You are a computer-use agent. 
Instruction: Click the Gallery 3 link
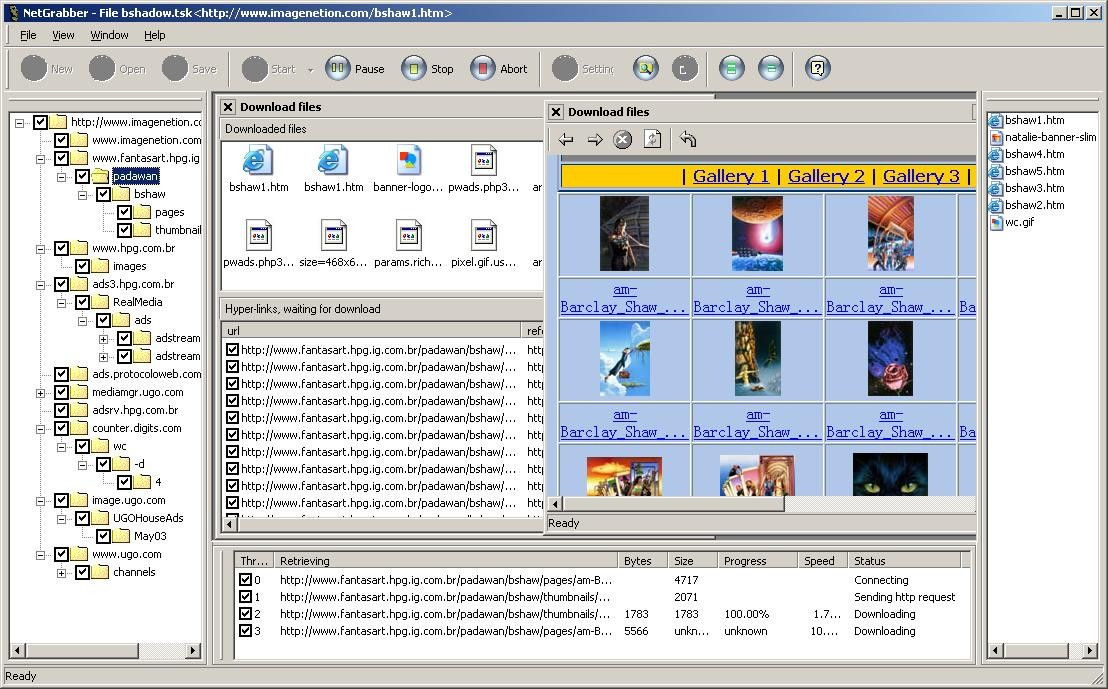(x=921, y=176)
